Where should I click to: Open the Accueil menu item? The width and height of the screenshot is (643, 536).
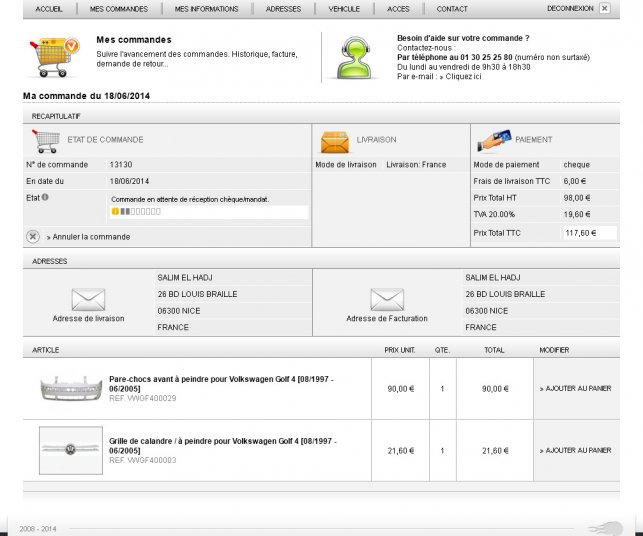pos(49,9)
